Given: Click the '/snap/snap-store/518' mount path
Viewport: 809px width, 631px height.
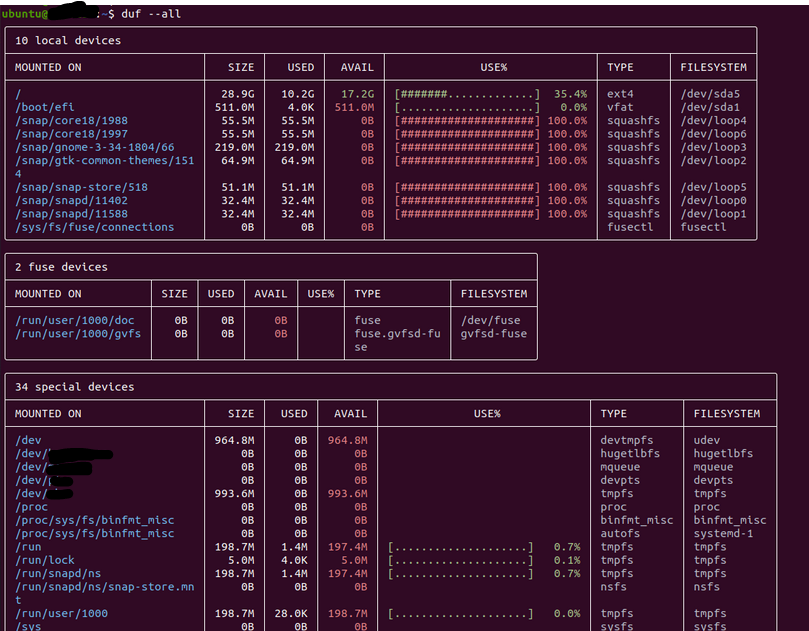Looking at the screenshot, I should (81, 187).
